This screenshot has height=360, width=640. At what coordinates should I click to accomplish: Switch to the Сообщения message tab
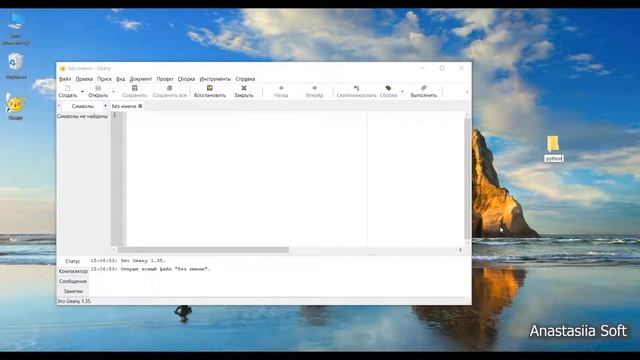pos(73,281)
